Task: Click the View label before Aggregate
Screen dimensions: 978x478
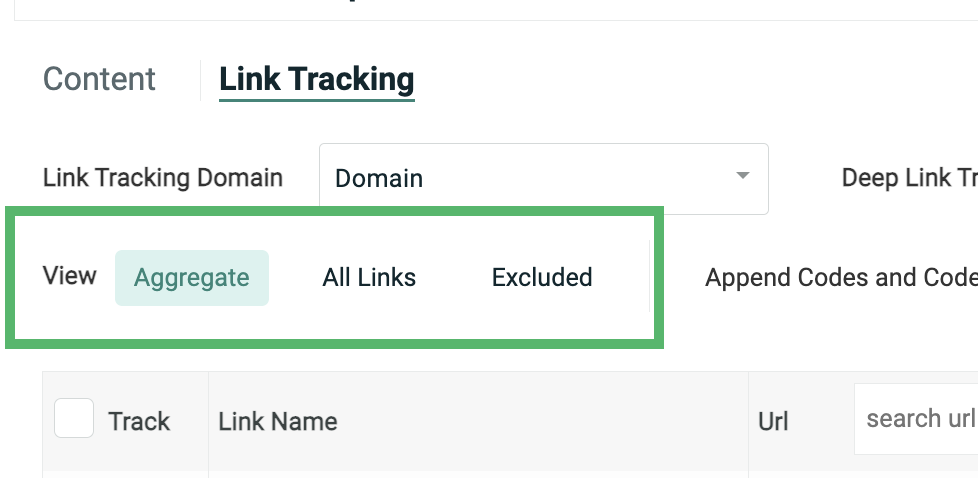Action: coord(70,276)
